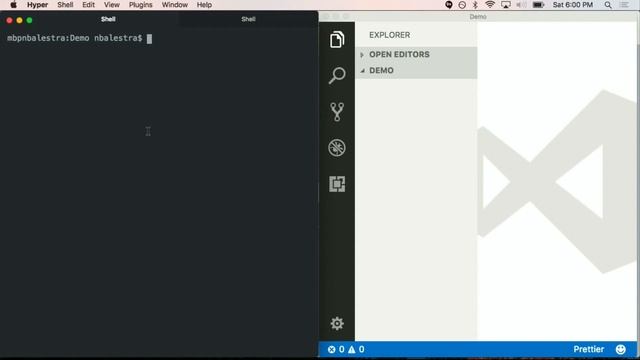640x360 pixels.
Task: Open the Shell menu
Action: (x=65, y=5)
